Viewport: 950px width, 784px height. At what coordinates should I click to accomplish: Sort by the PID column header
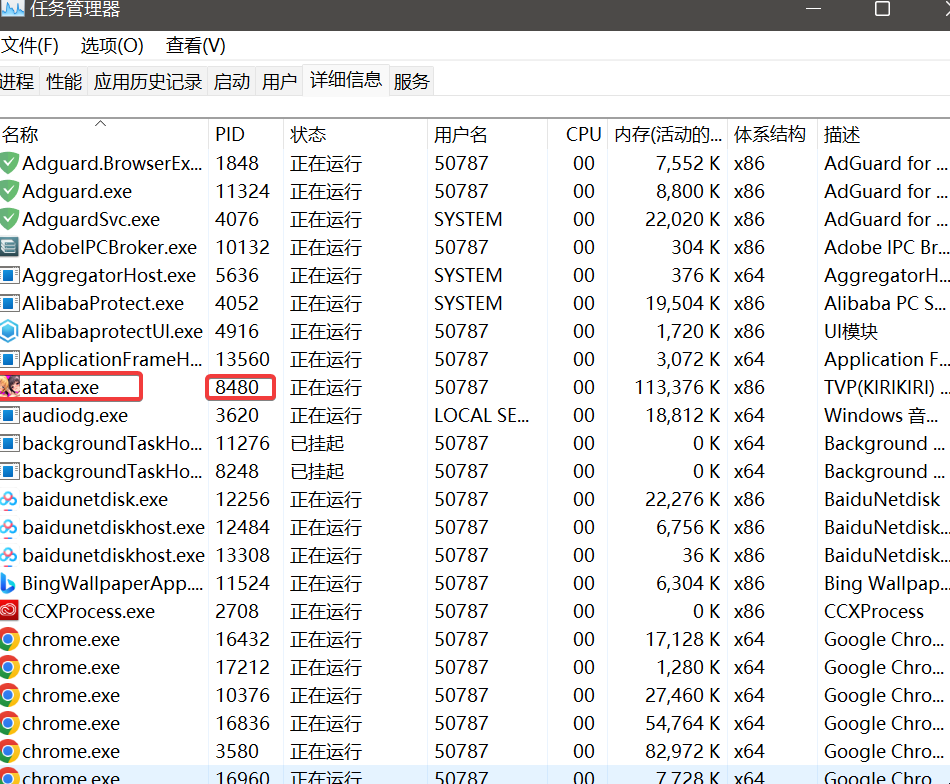click(229, 135)
